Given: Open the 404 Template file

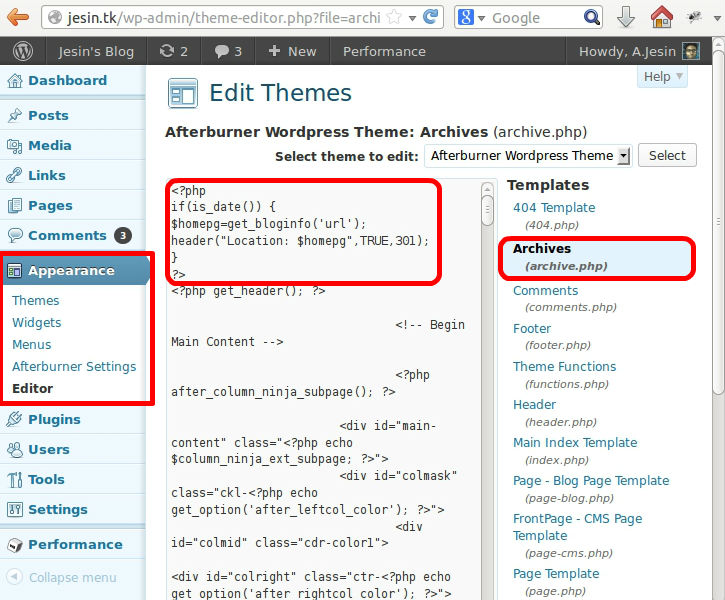Looking at the screenshot, I should (554, 208).
